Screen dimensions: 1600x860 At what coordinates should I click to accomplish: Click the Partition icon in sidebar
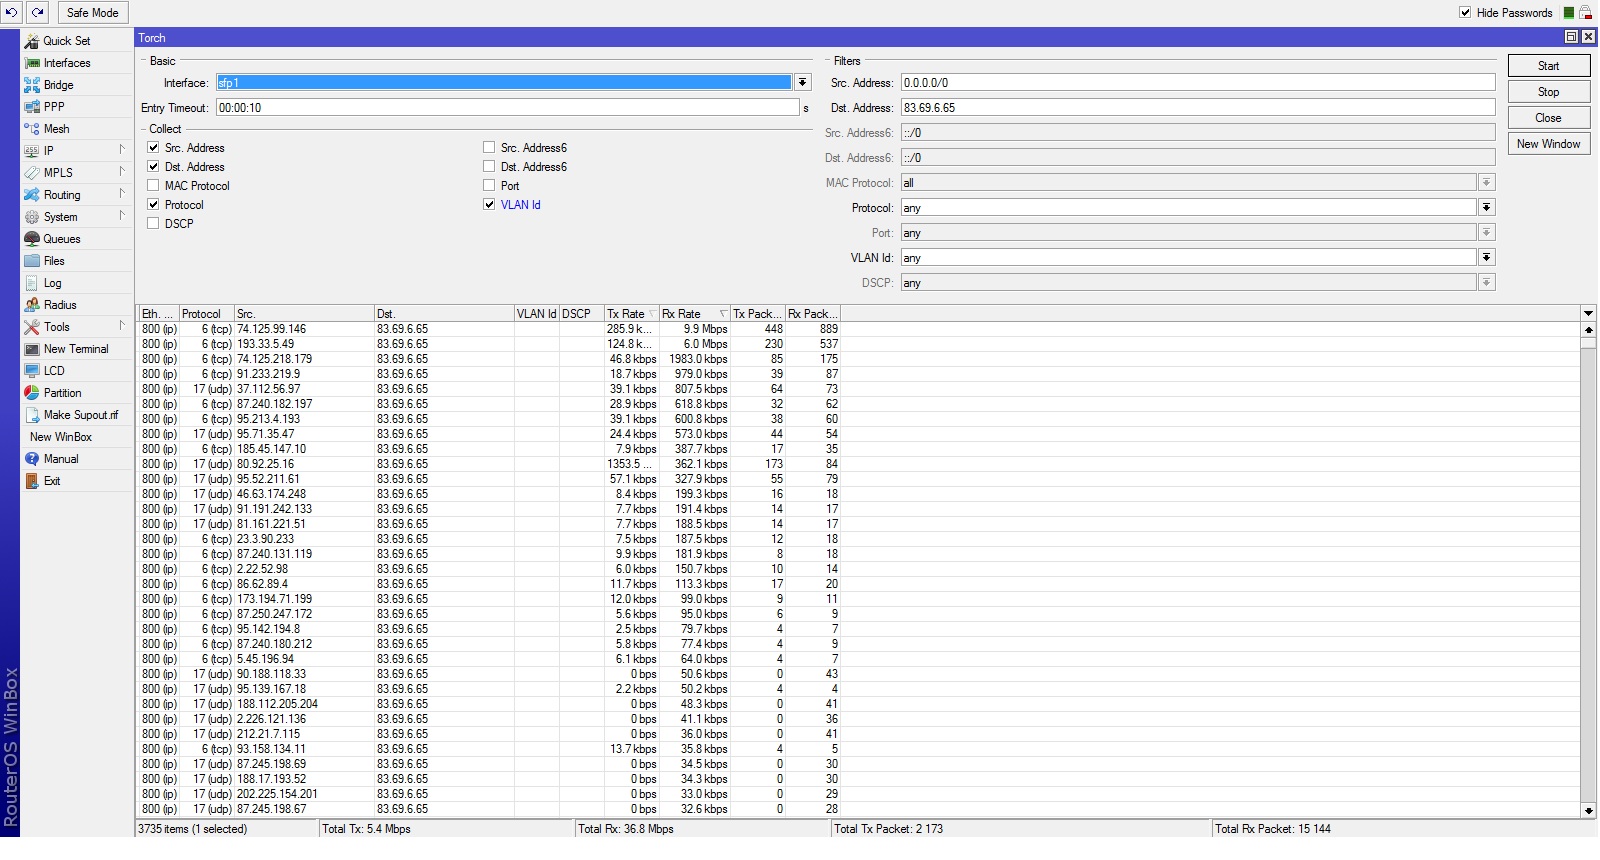(32, 393)
